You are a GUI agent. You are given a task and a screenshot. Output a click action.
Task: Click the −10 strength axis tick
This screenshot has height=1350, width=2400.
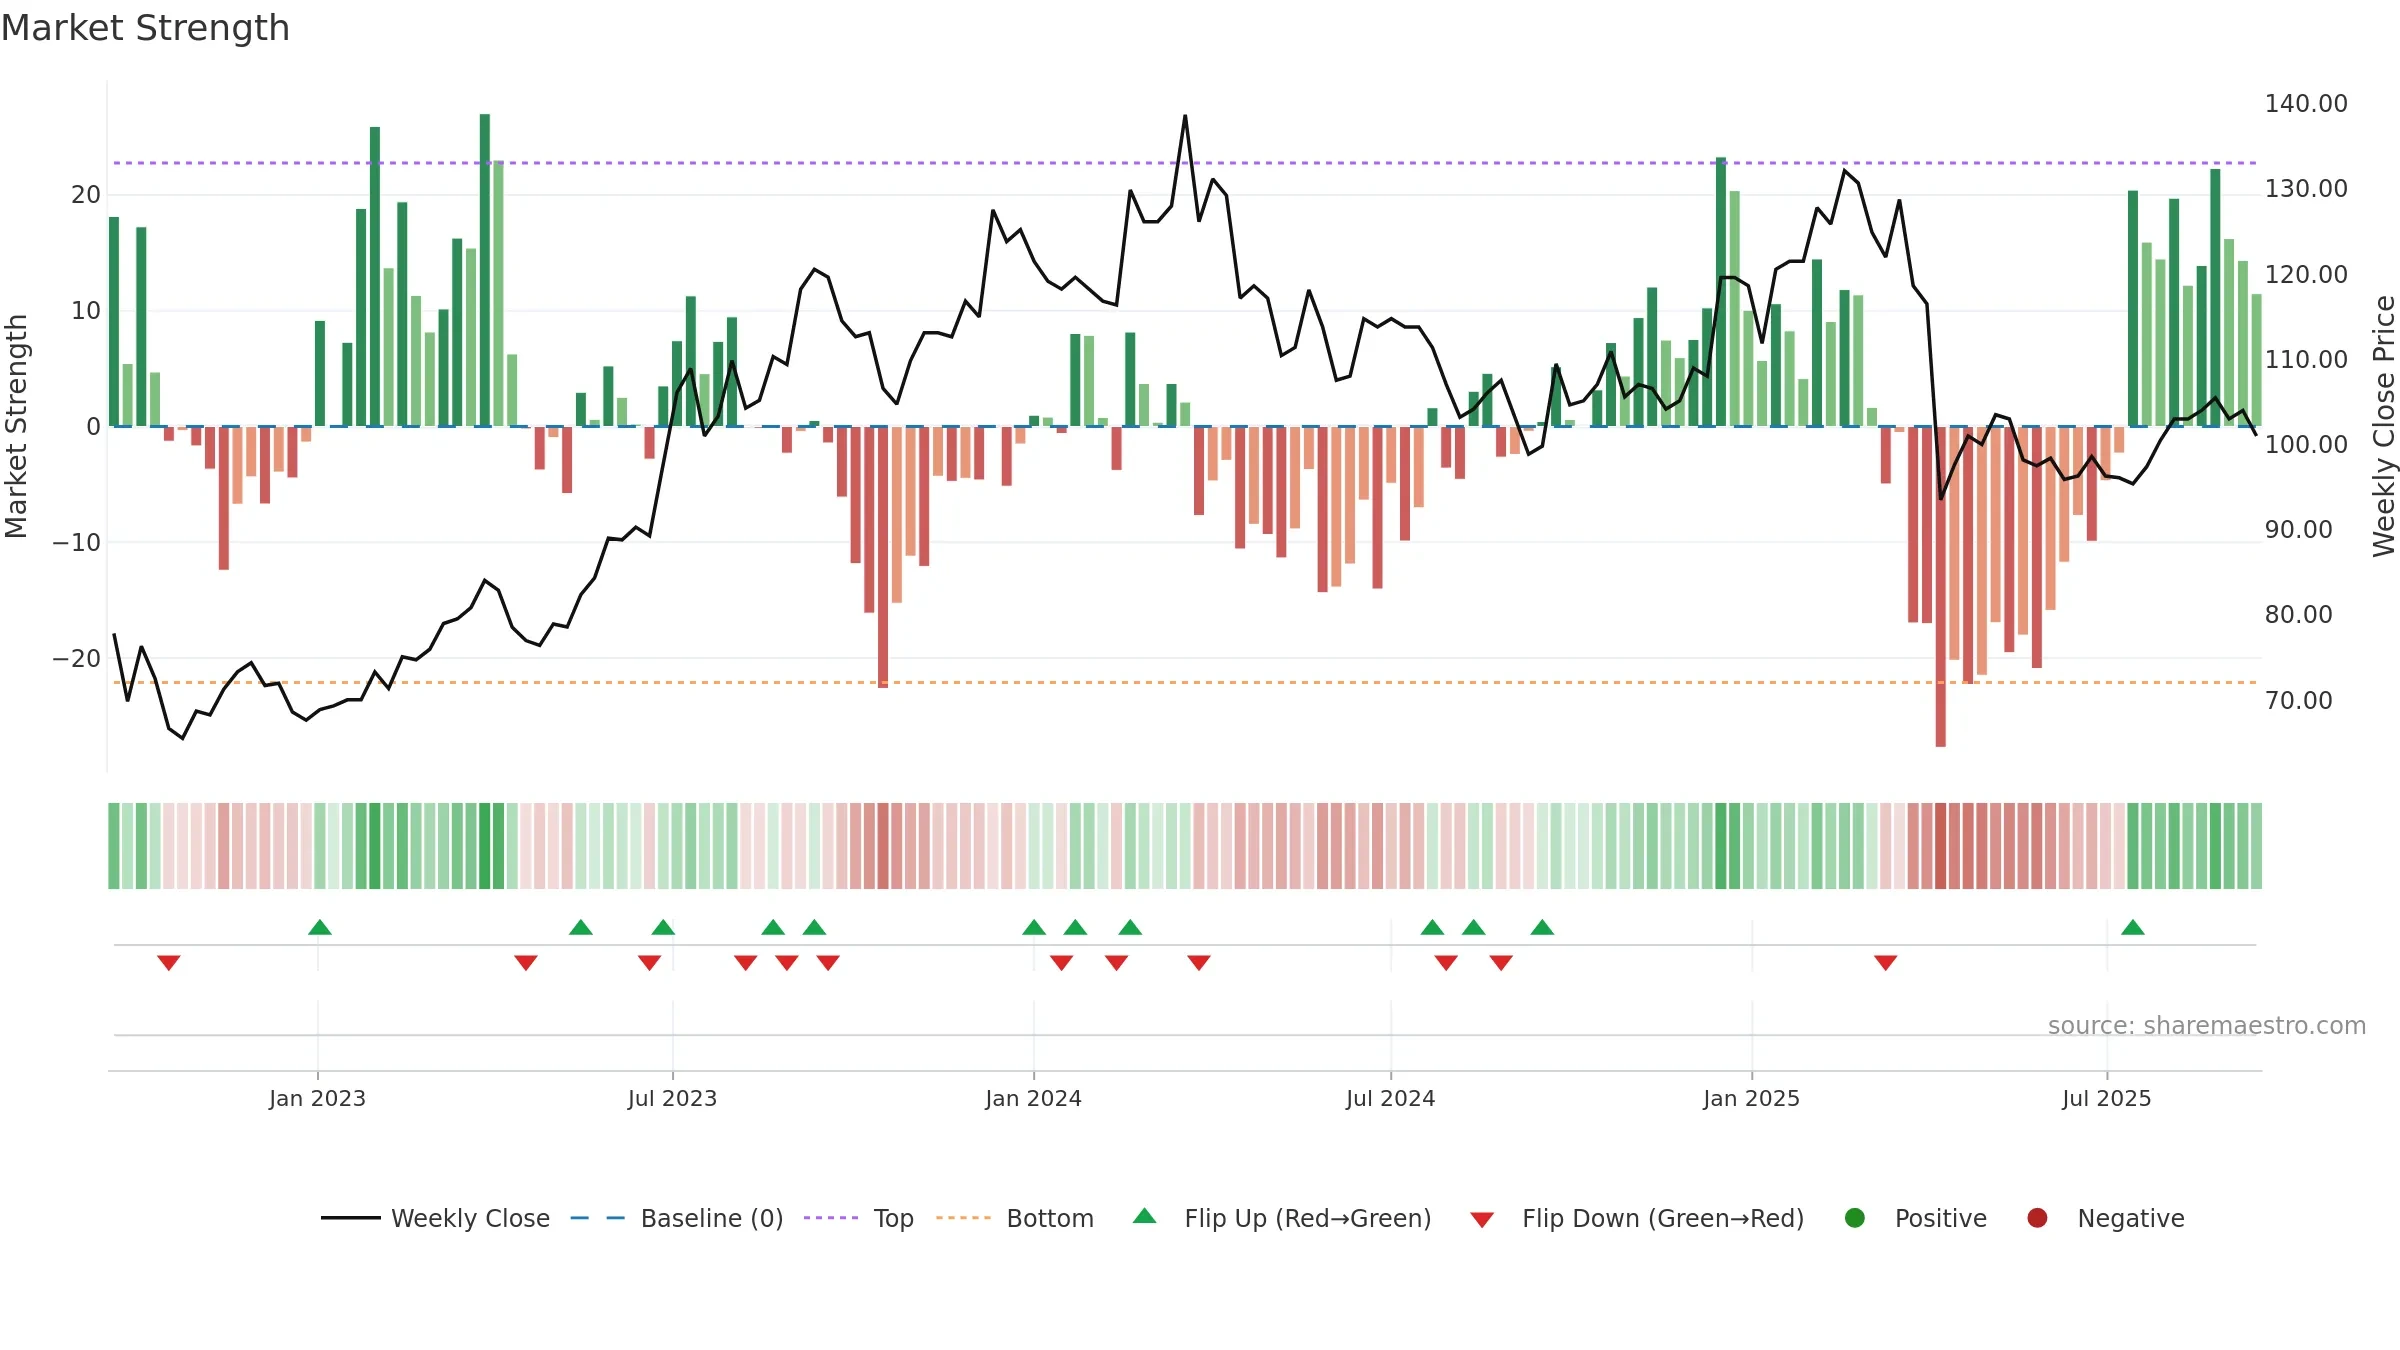pos(76,542)
